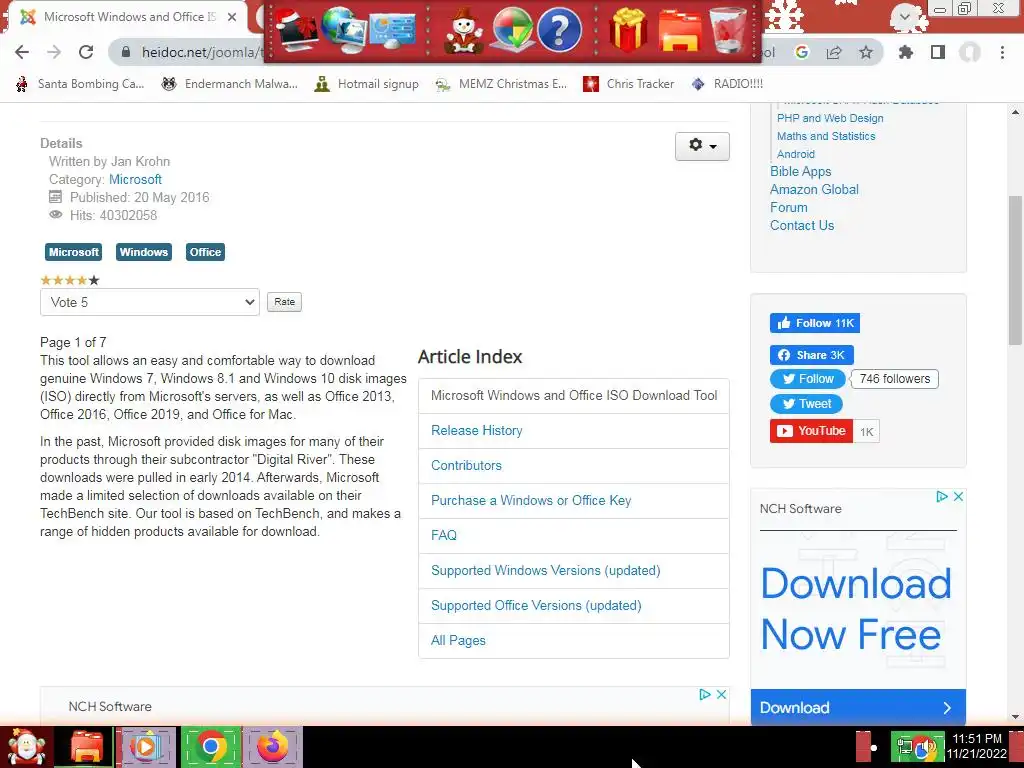Open the gear options dropdown
Viewport: 1024px width, 768px height.
pos(702,146)
